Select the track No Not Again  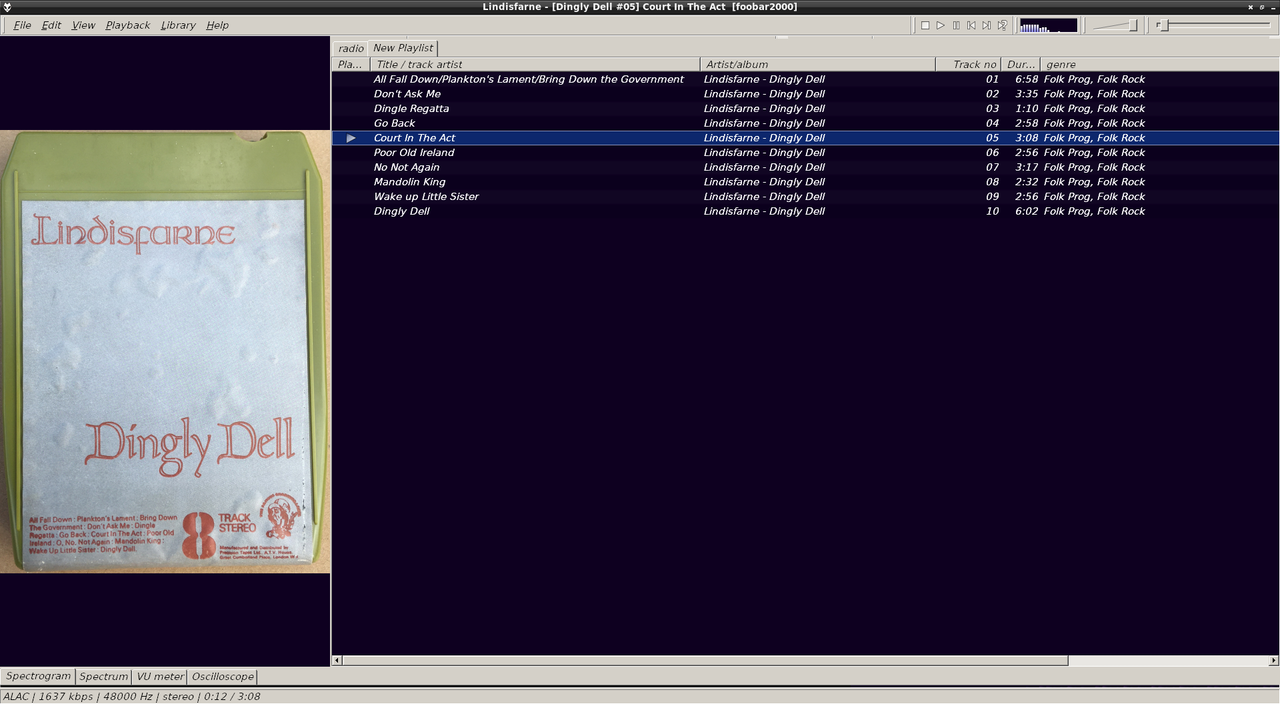click(x=805, y=167)
